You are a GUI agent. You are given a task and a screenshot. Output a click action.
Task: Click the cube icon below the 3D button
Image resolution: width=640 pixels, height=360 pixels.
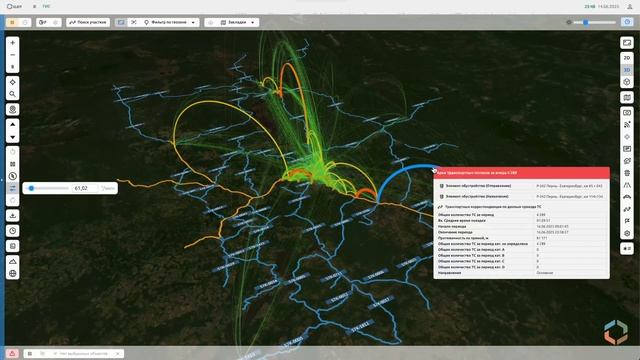[x=627, y=82]
